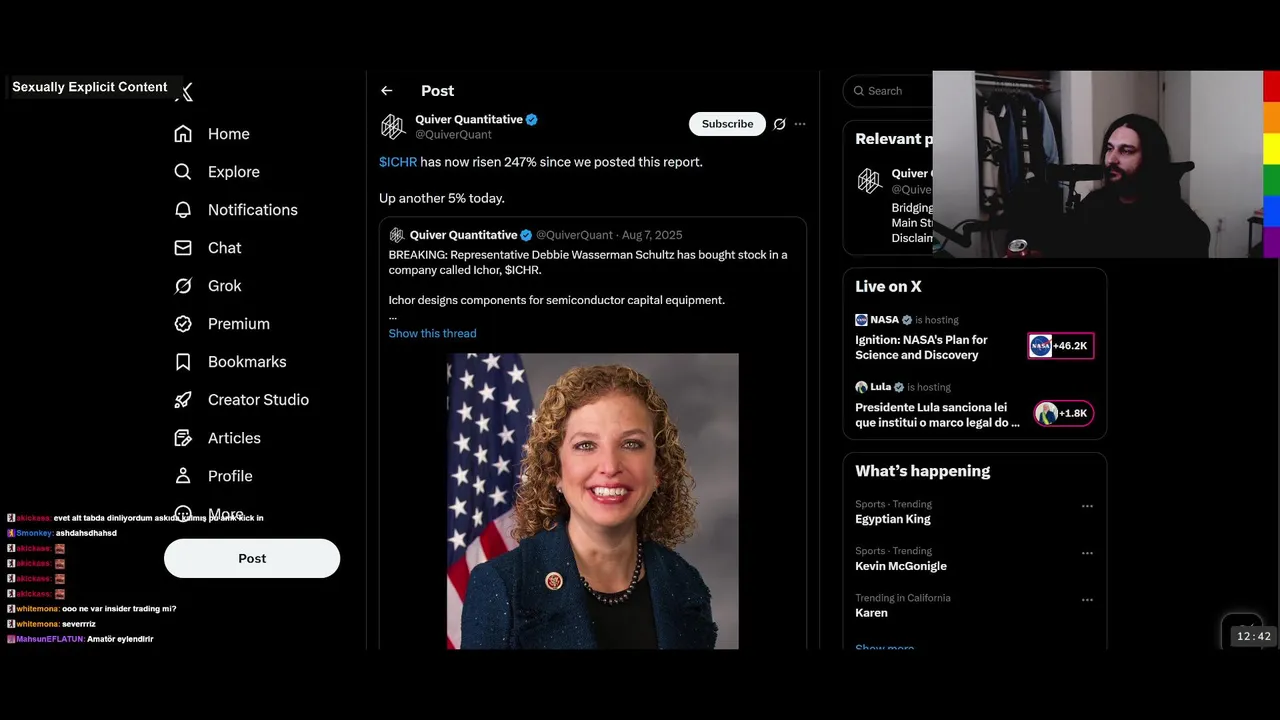This screenshot has width=1280, height=720.
Task: Click the large Post compose button
Action: coord(252,558)
